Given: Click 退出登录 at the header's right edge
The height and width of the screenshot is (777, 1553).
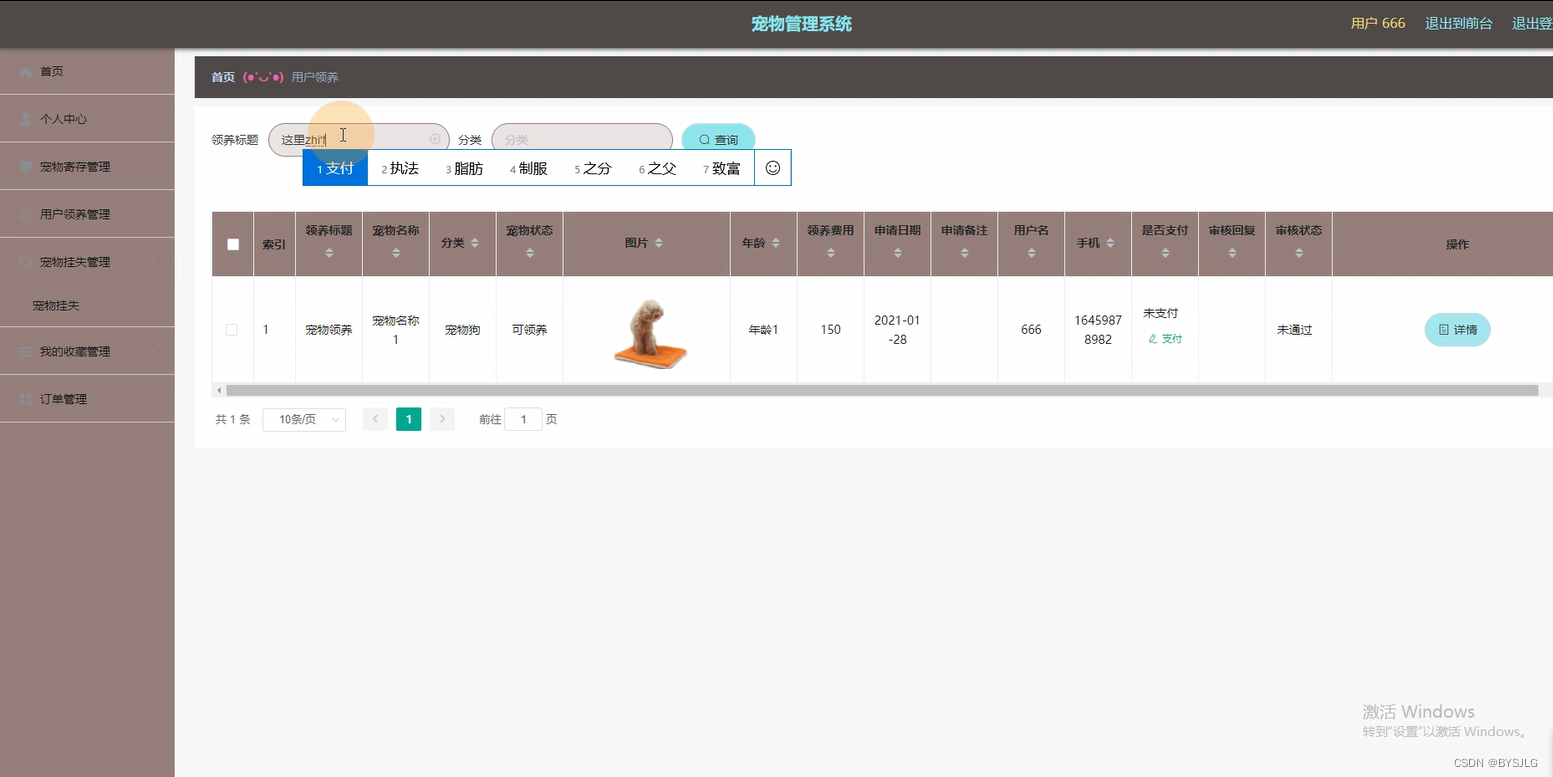Looking at the screenshot, I should pos(1532,23).
